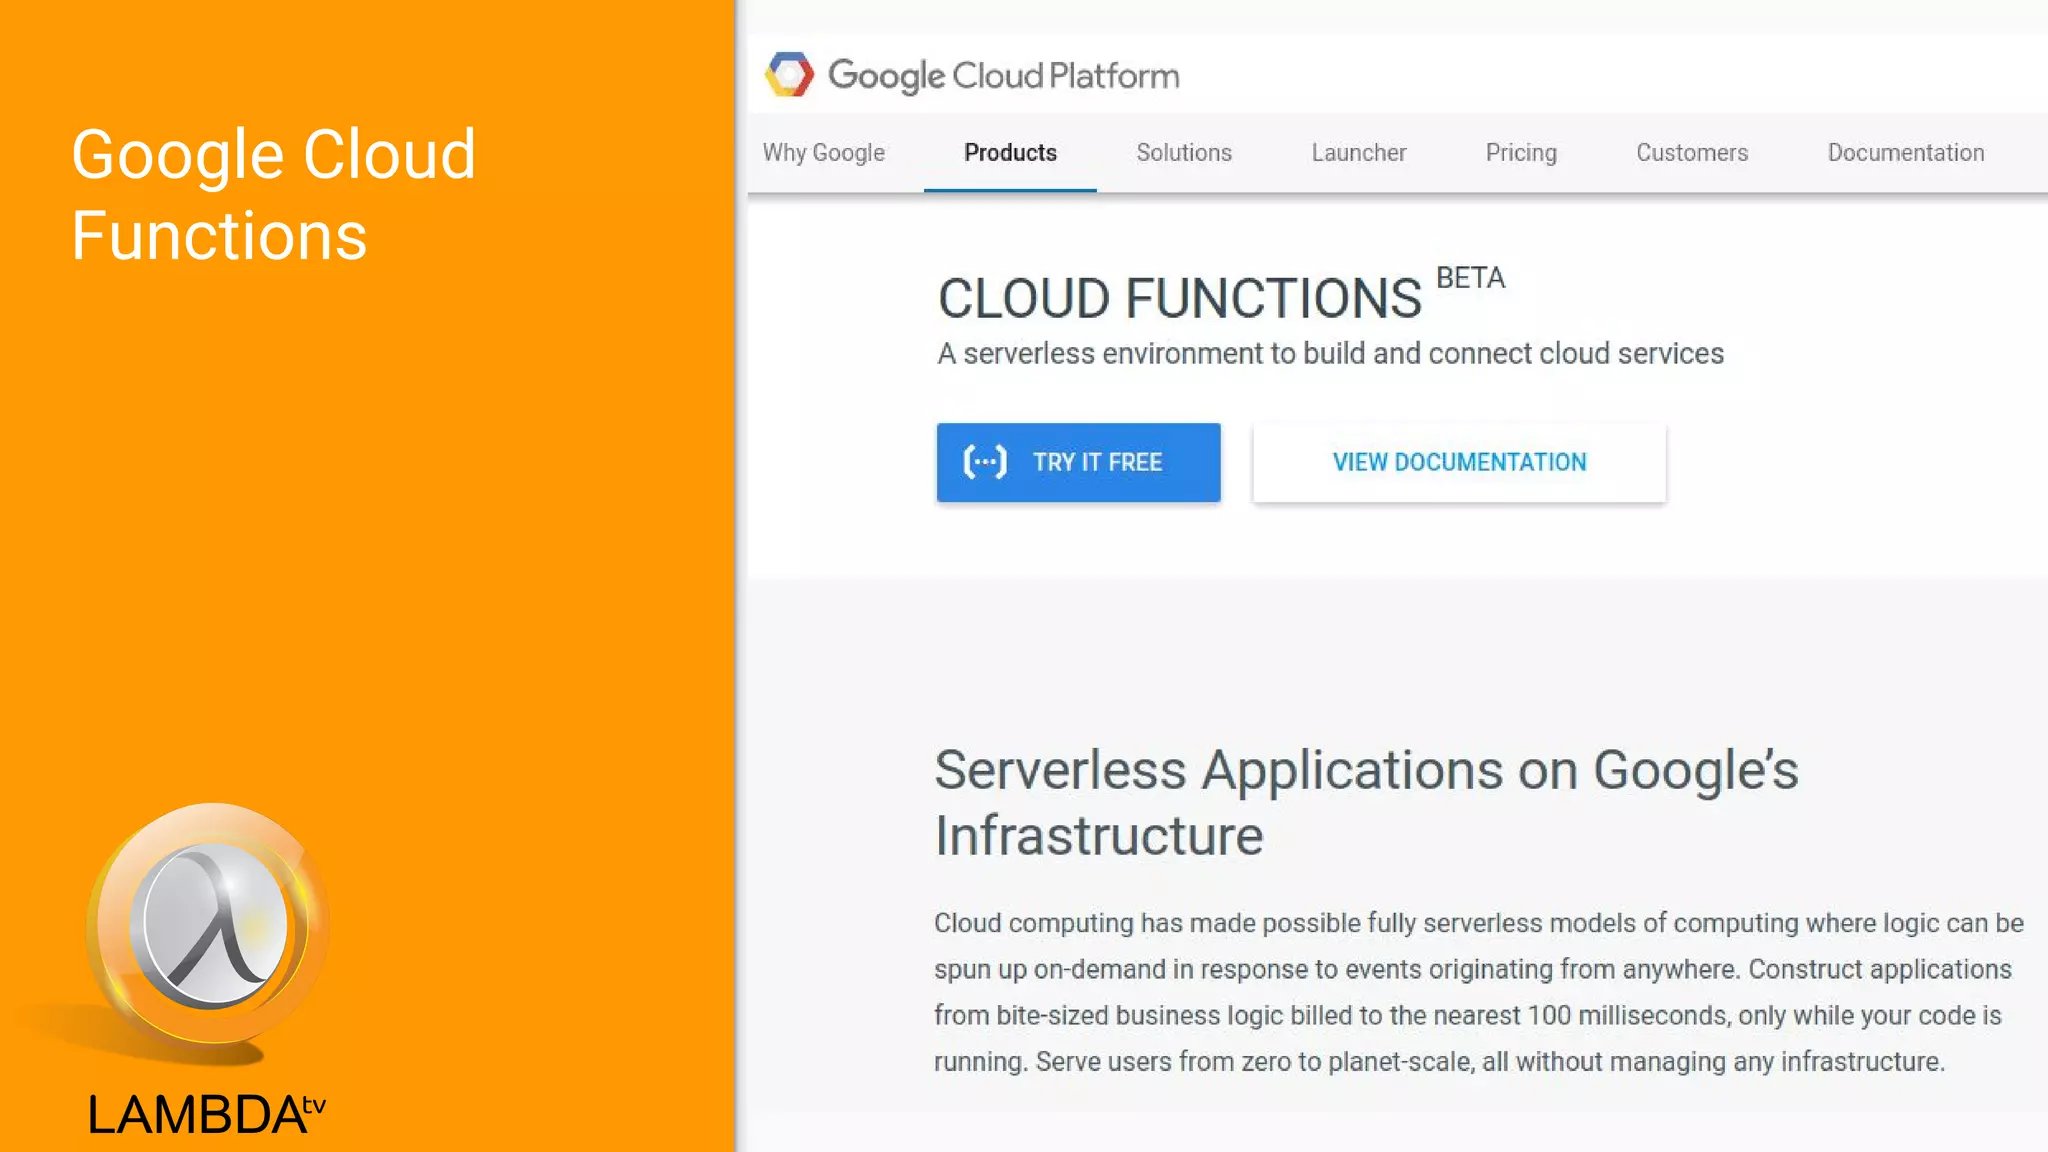
Task: Click the TRY IT FREE button
Action: coord(1078,462)
